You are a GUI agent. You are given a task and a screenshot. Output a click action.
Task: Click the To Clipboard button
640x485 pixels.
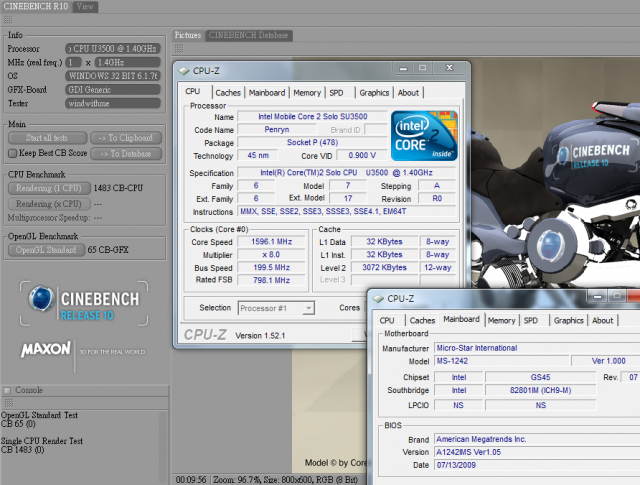[x=126, y=138]
